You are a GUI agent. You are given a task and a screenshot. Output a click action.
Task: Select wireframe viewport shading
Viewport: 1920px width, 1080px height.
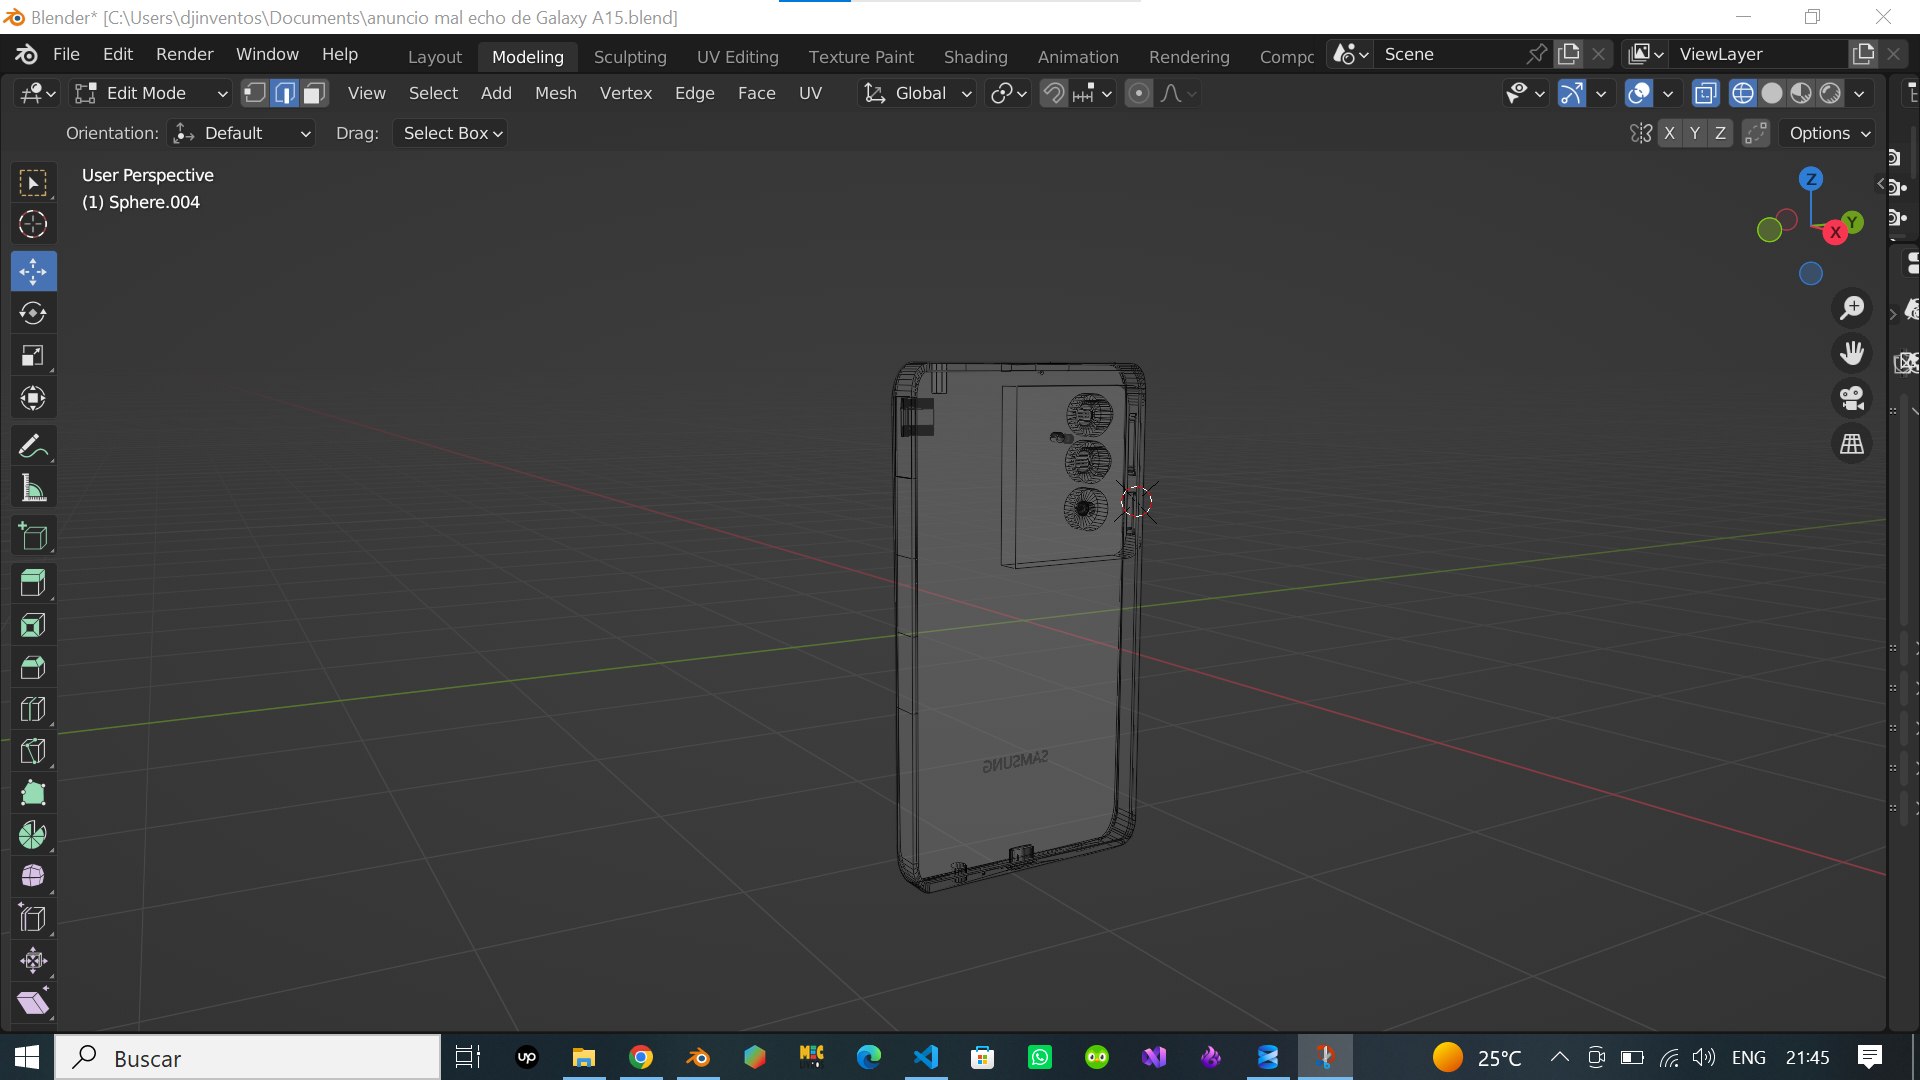pyautogui.click(x=1743, y=93)
